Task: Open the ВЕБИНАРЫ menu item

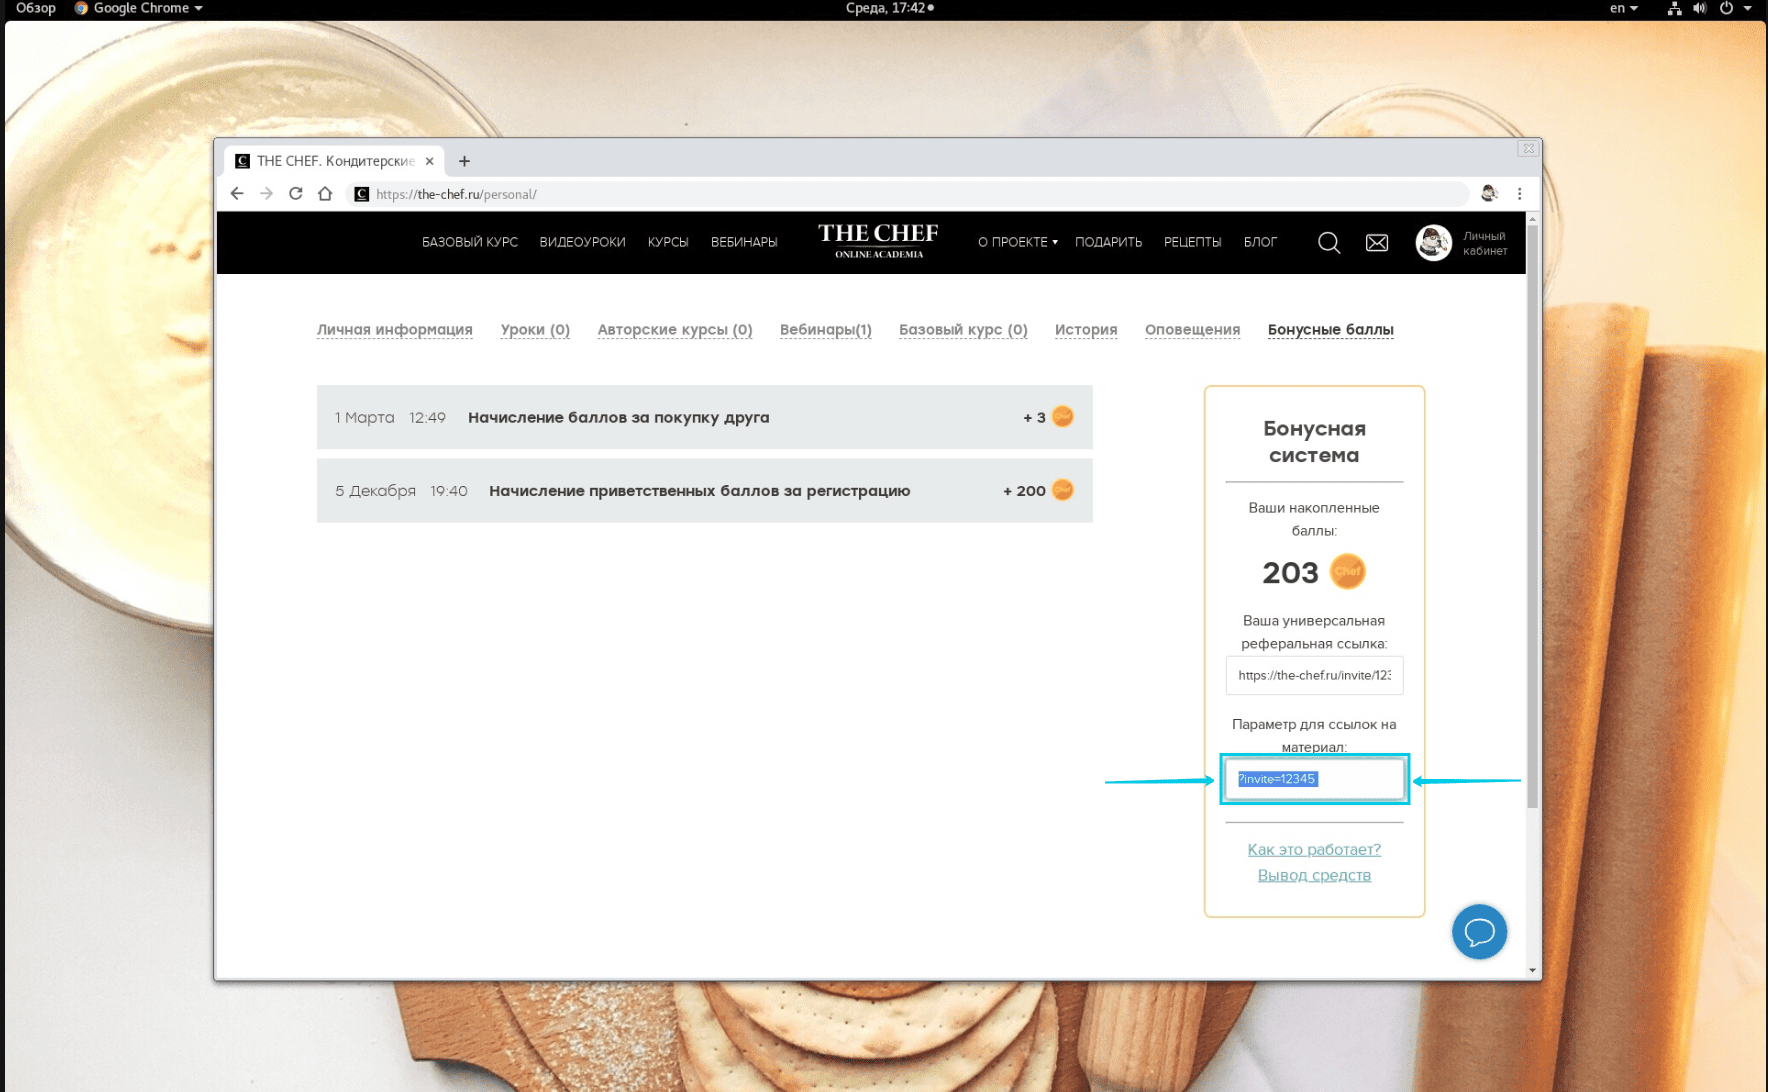Action: pos(744,242)
